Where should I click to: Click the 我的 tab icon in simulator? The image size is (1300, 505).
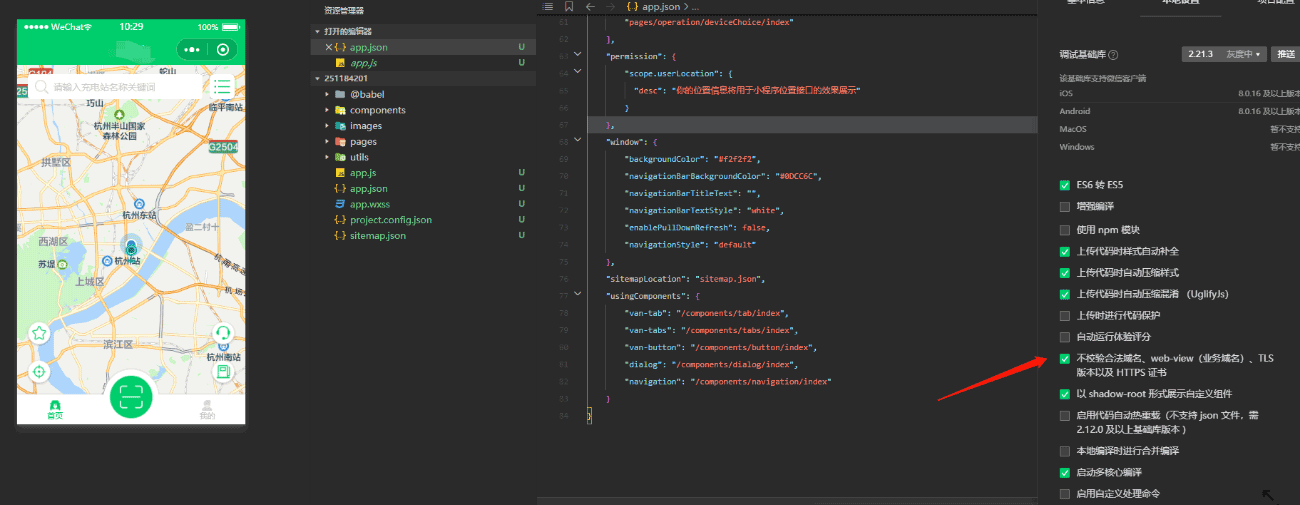coord(207,407)
